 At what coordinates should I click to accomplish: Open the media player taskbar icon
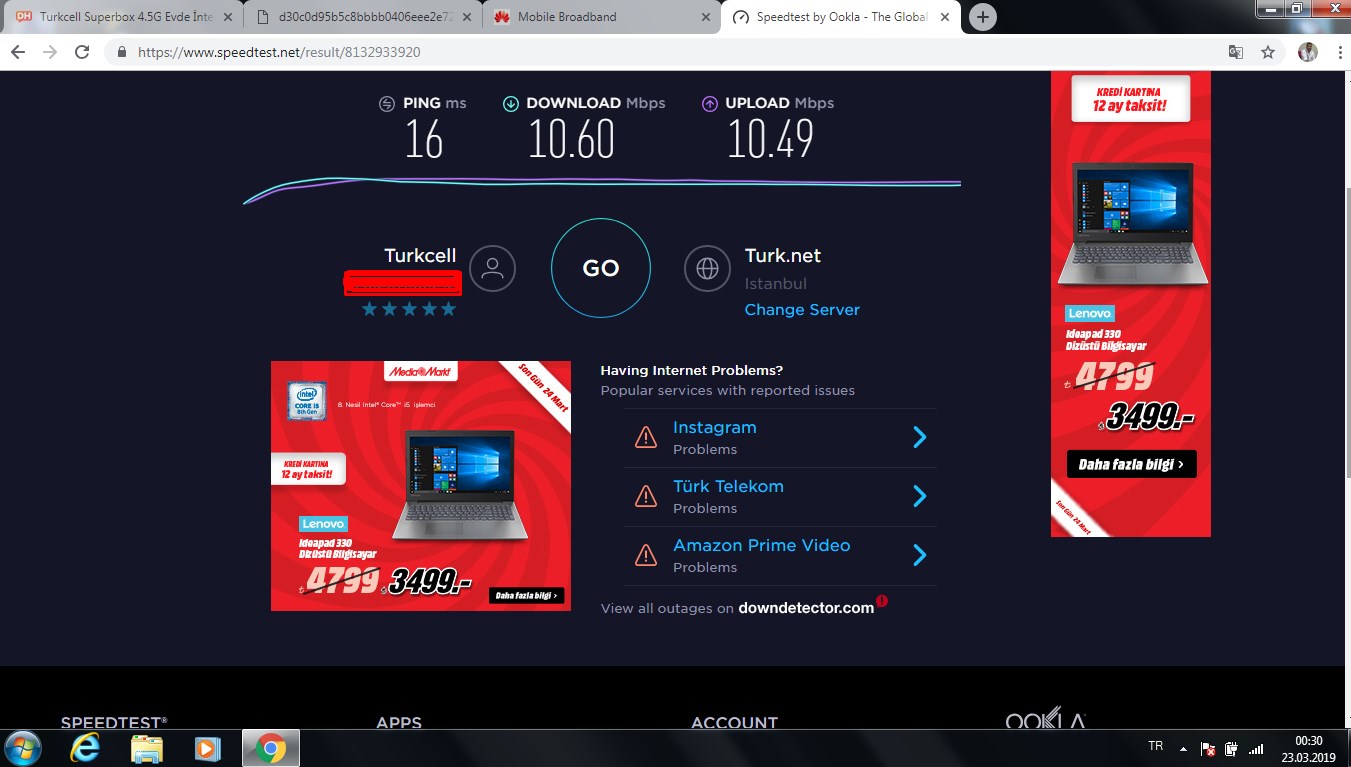tap(207, 748)
